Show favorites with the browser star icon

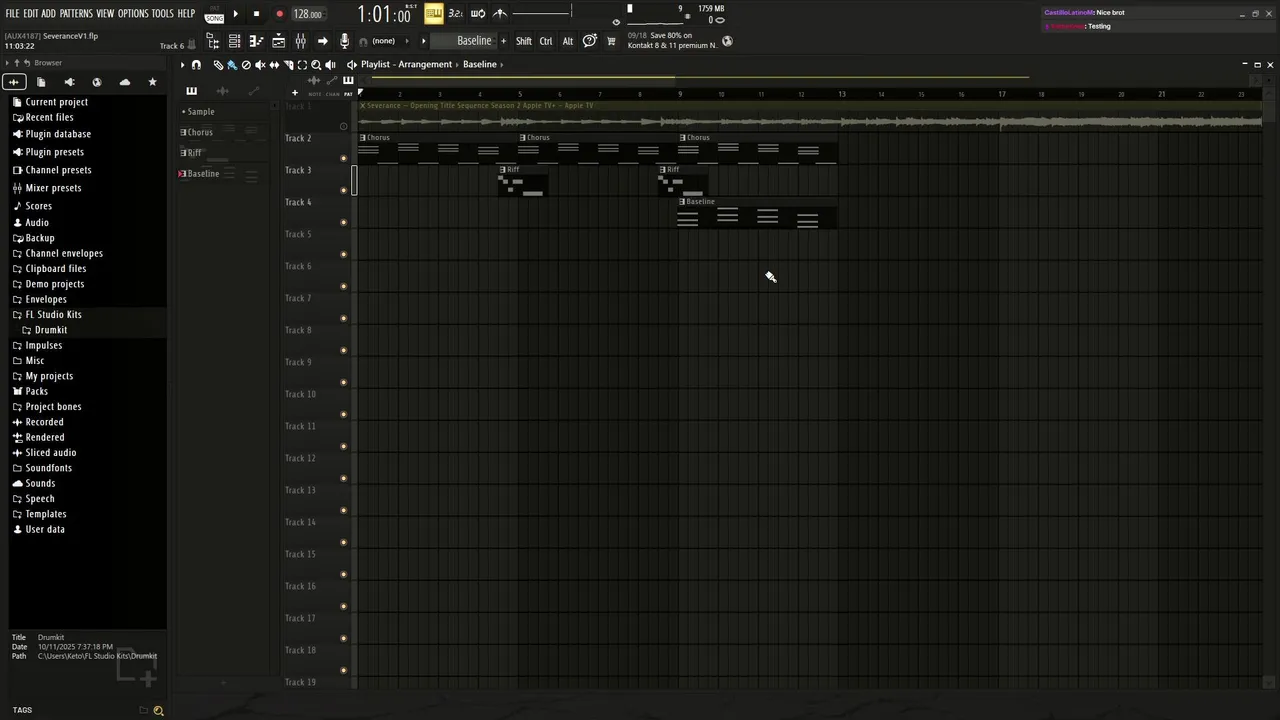(x=152, y=82)
